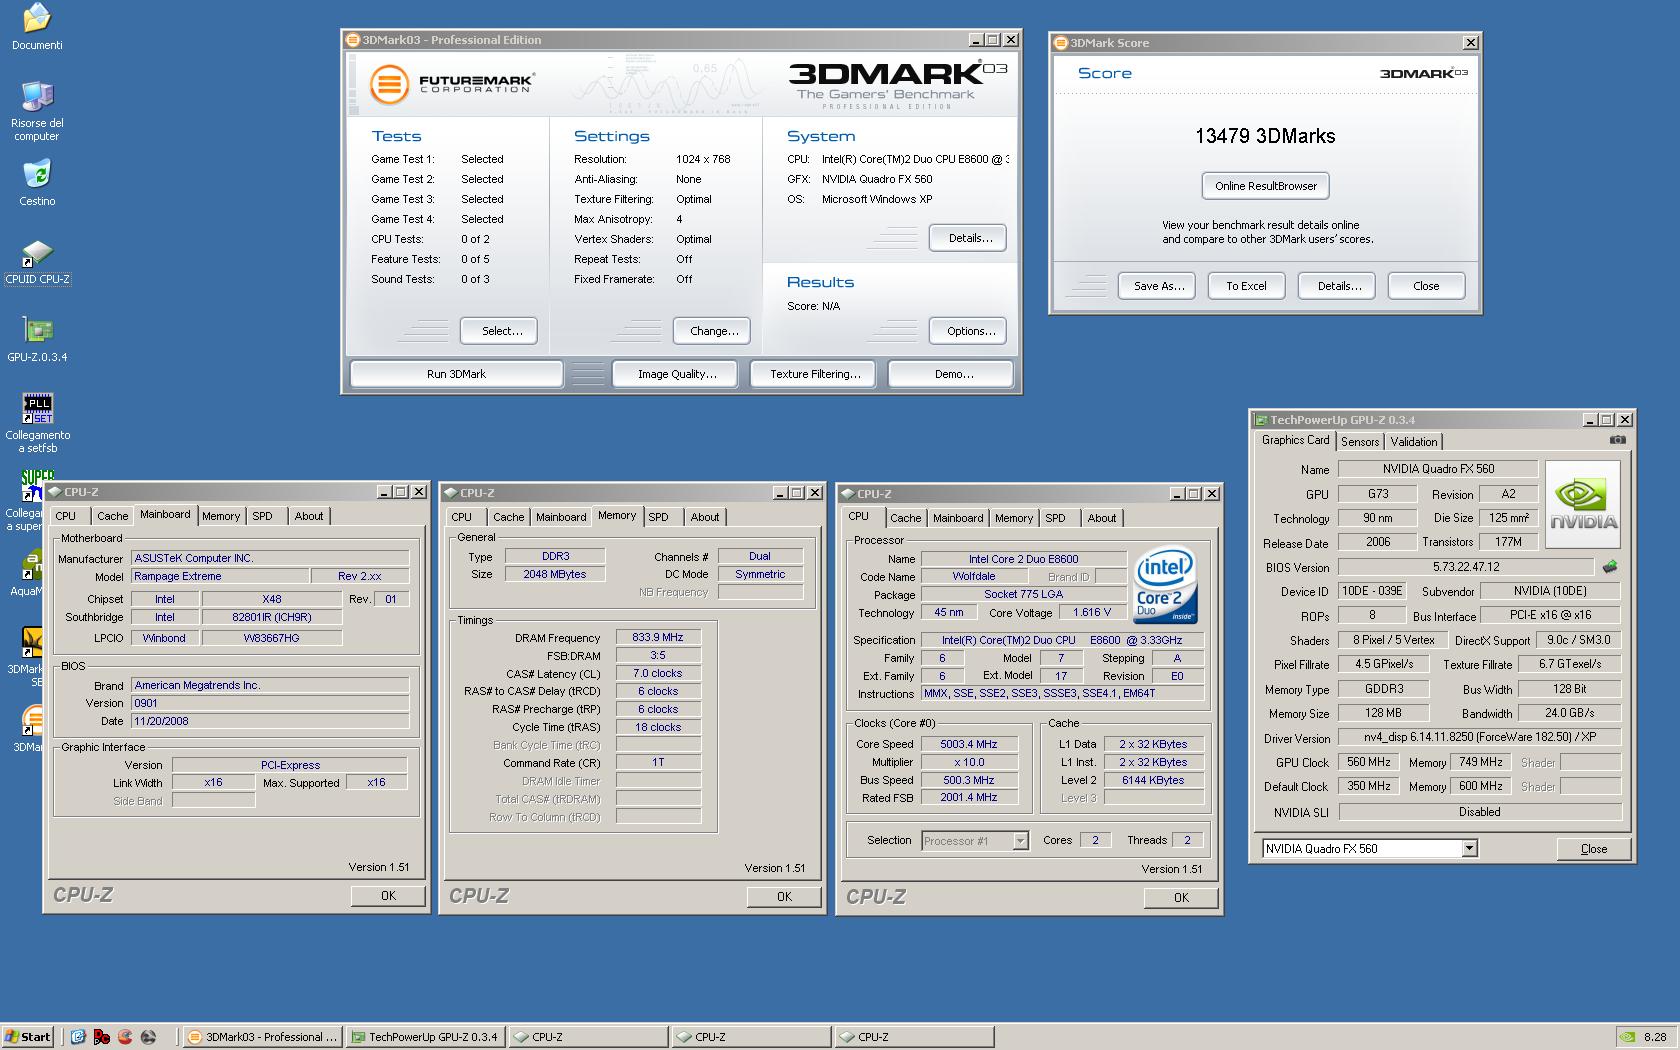Viewport: 1680px width, 1050px height.
Task: Launch the GPU-Z.0.3.4 desktop icon
Action: click(x=37, y=330)
